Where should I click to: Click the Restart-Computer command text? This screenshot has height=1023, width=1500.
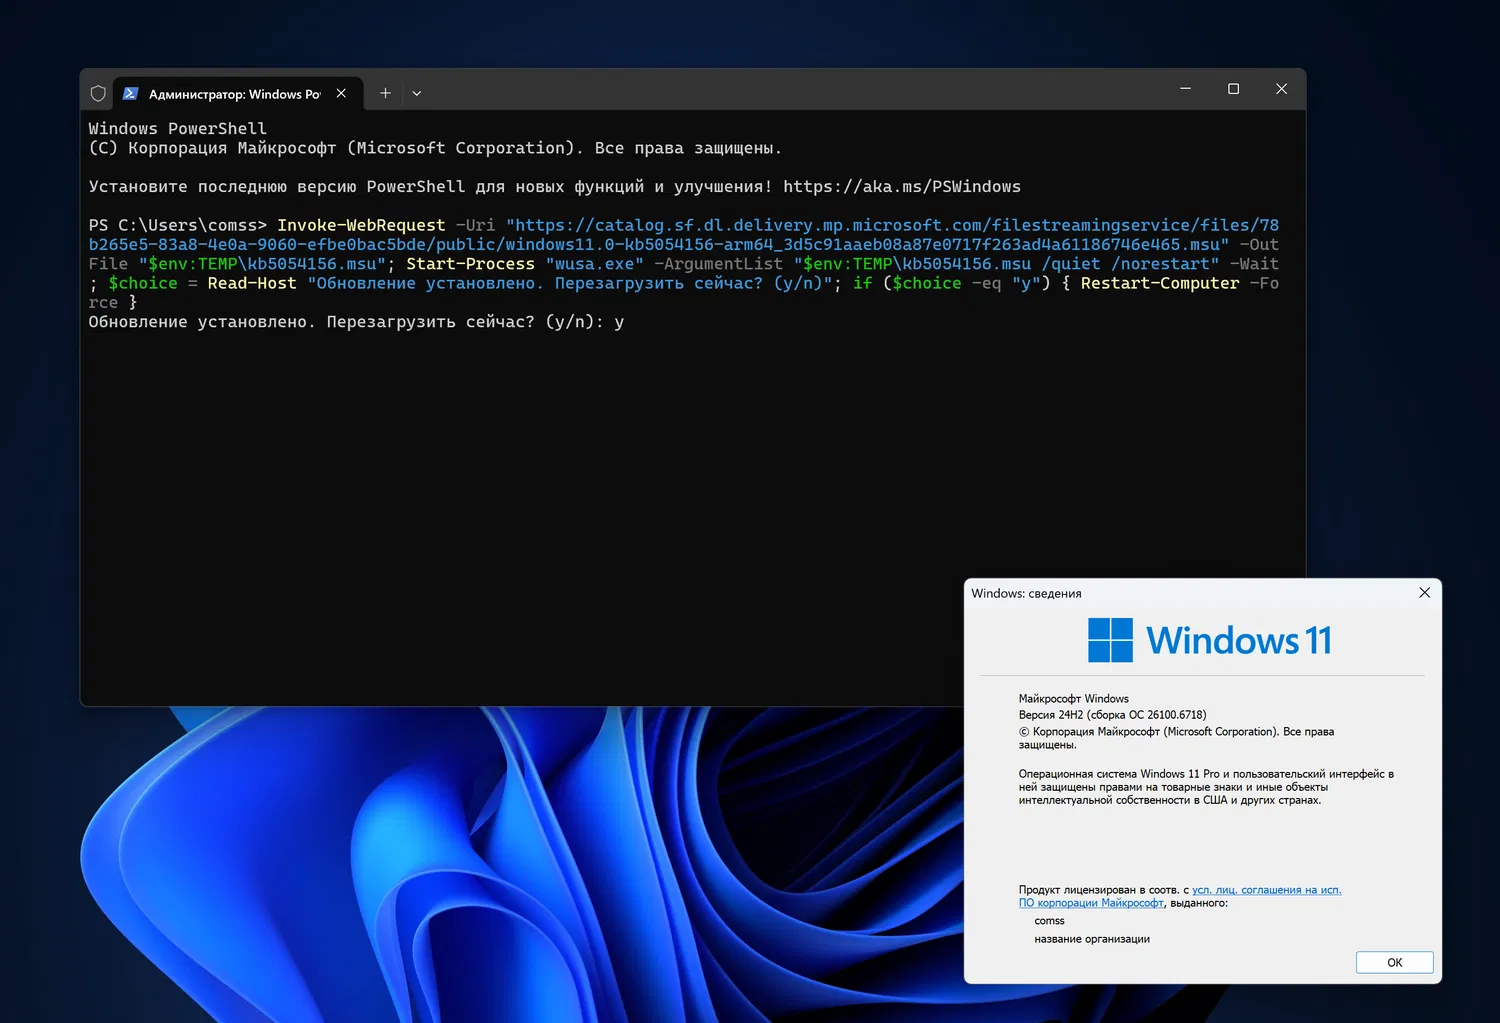pyautogui.click(x=1160, y=283)
